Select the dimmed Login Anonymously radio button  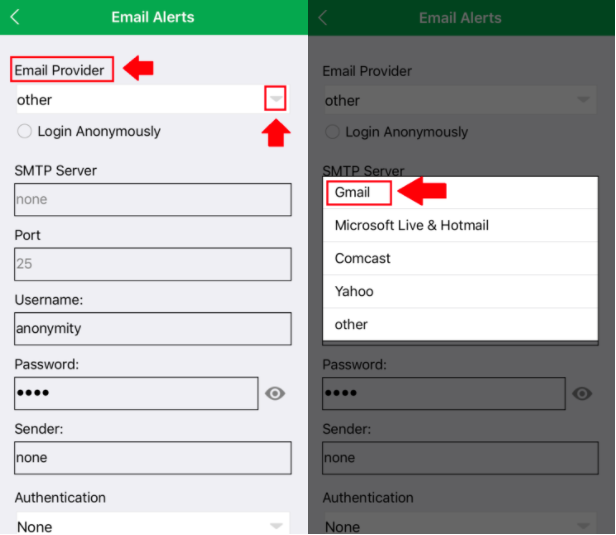tap(333, 132)
